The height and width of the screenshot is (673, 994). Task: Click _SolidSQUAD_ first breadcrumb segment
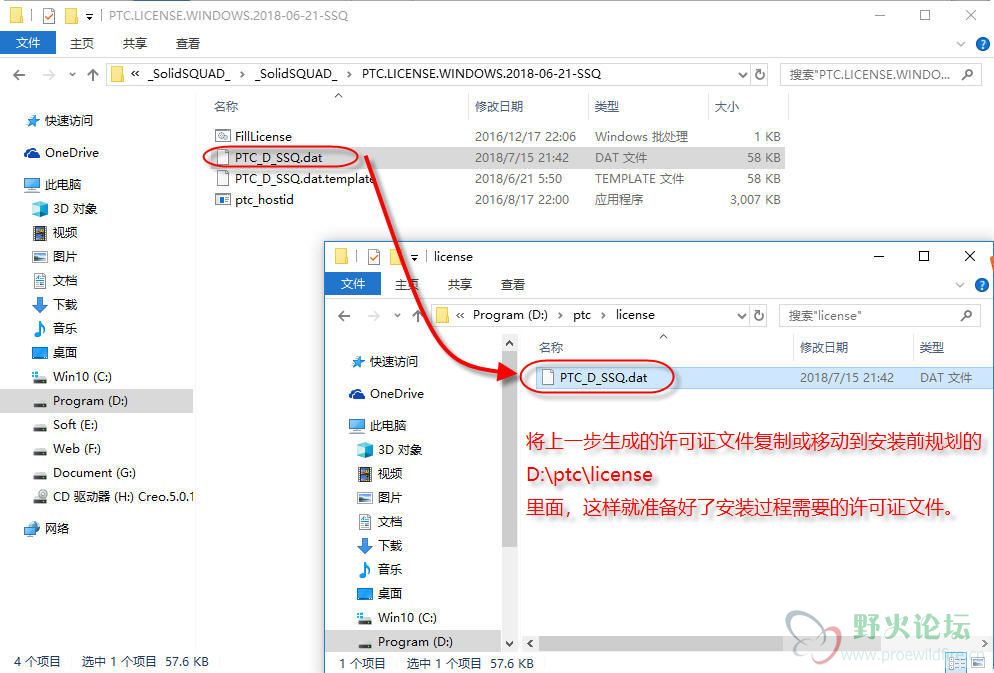(x=189, y=74)
